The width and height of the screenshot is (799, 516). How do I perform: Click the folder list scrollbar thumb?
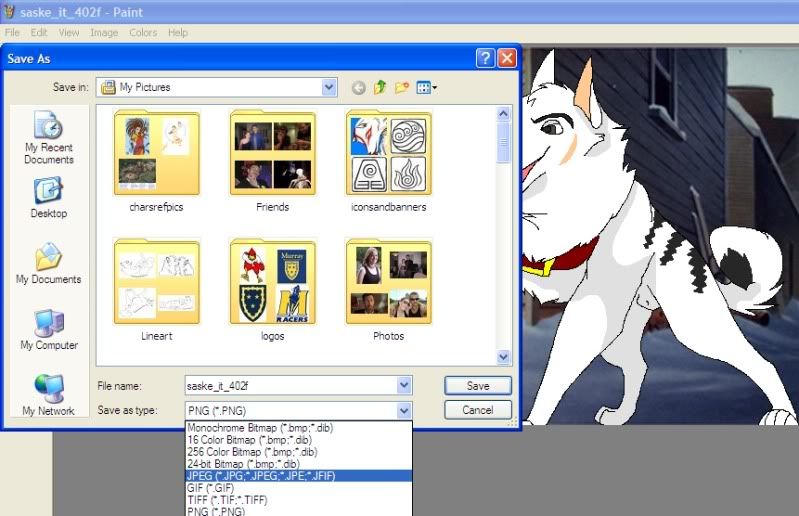[503, 142]
